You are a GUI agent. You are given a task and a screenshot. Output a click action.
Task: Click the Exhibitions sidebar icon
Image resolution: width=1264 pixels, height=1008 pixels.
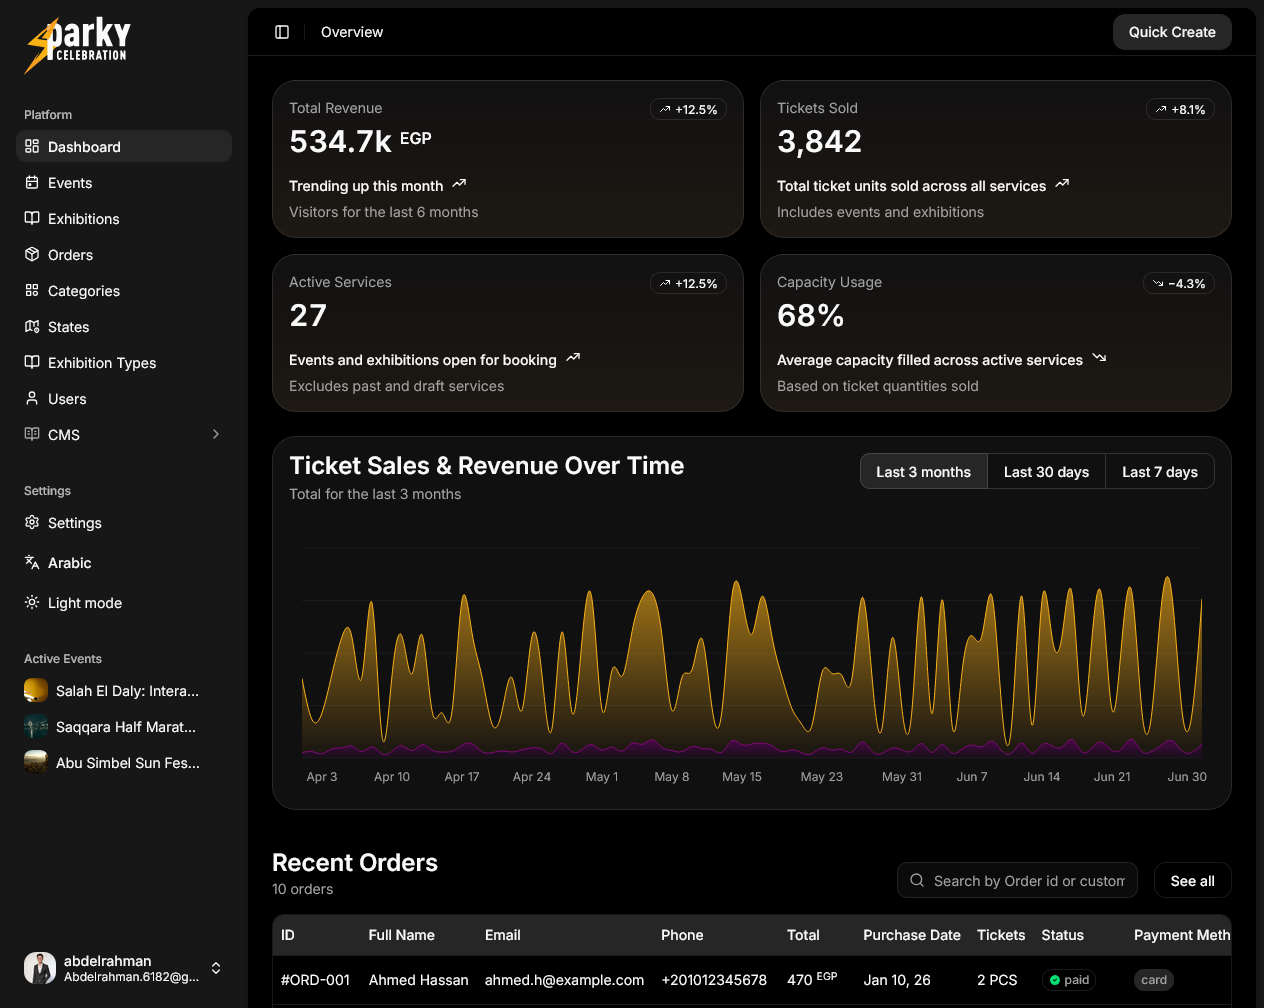coord(31,218)
